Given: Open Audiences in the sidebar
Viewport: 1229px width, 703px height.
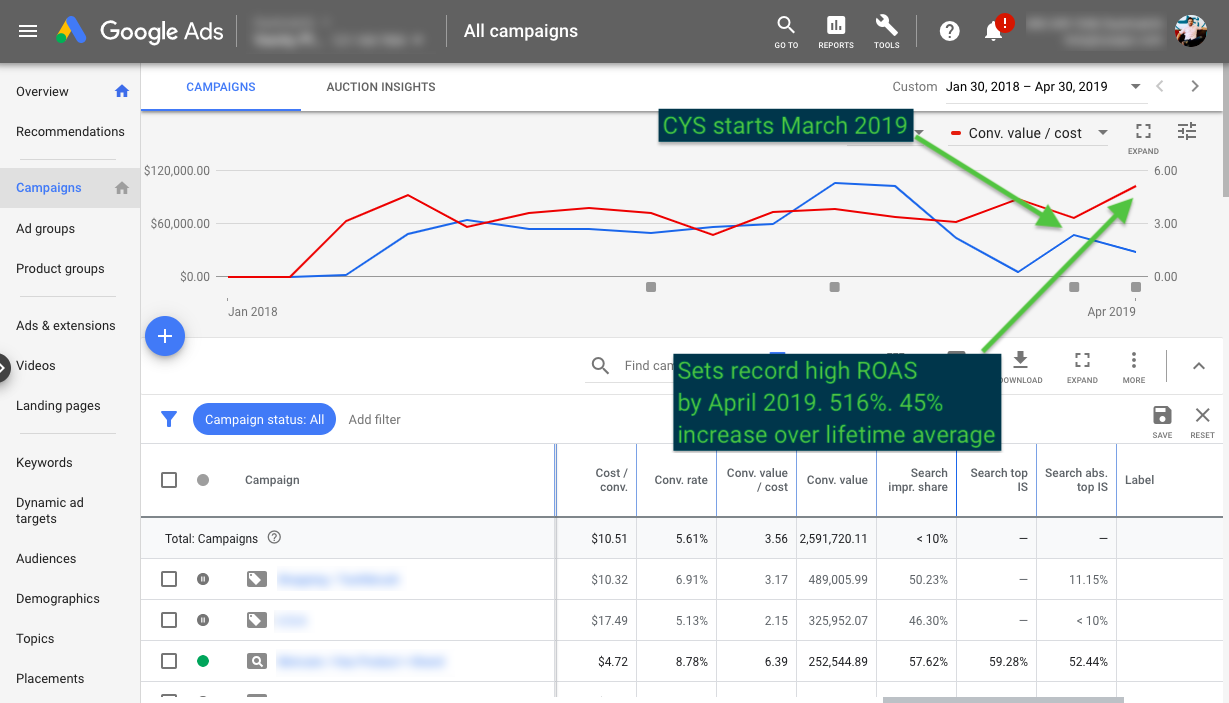Looking at the screenshot, I should point(46,558).
